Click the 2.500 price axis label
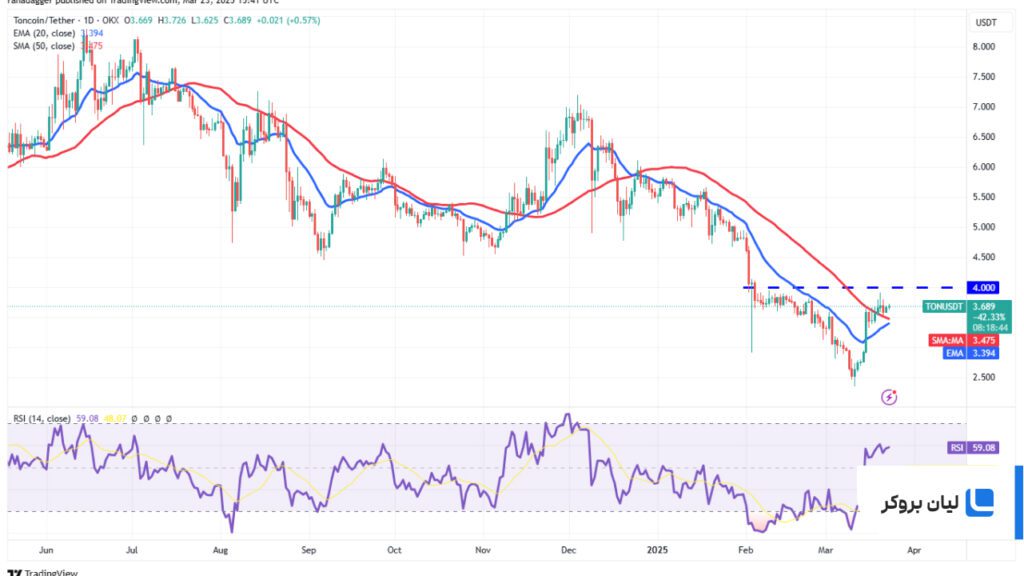The height and width of the screenshot is (576, 1024). click(x=984, y=377)
